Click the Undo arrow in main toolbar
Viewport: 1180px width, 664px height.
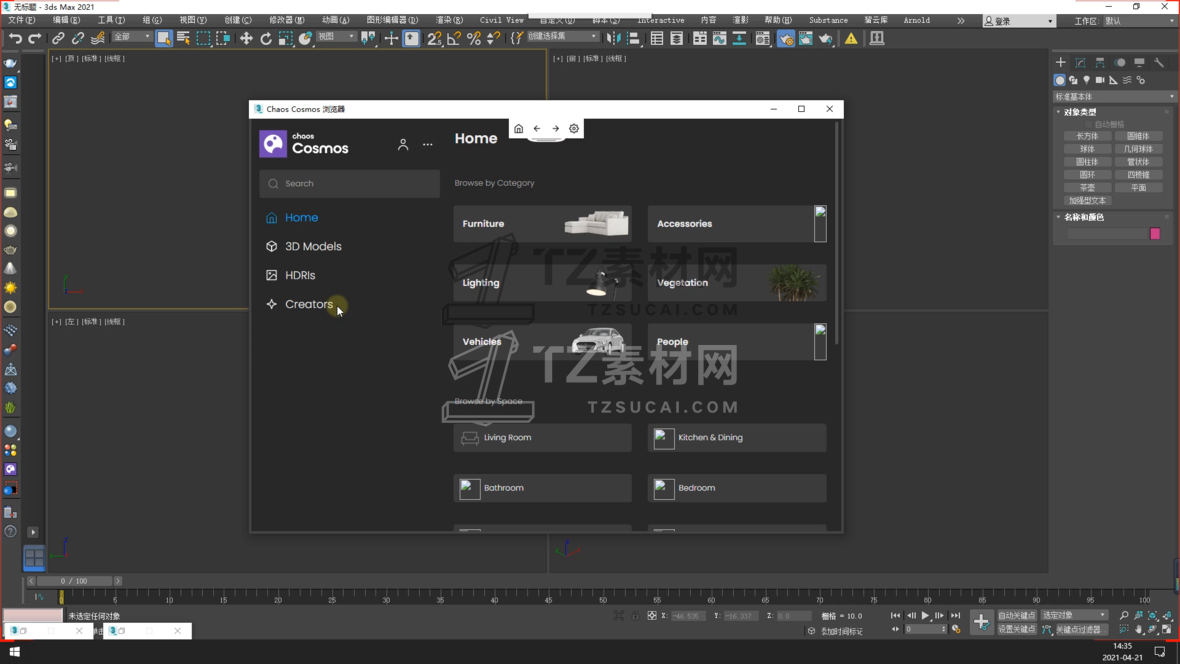(15, 39)
